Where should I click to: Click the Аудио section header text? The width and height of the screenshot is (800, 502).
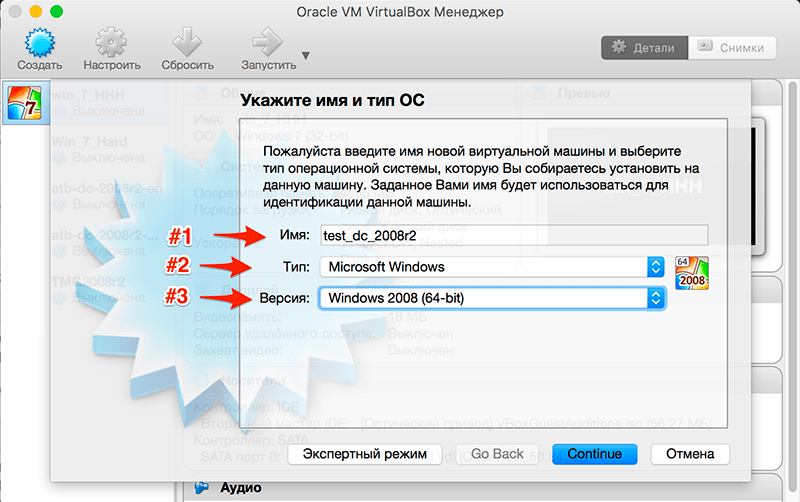coord(241,488)
